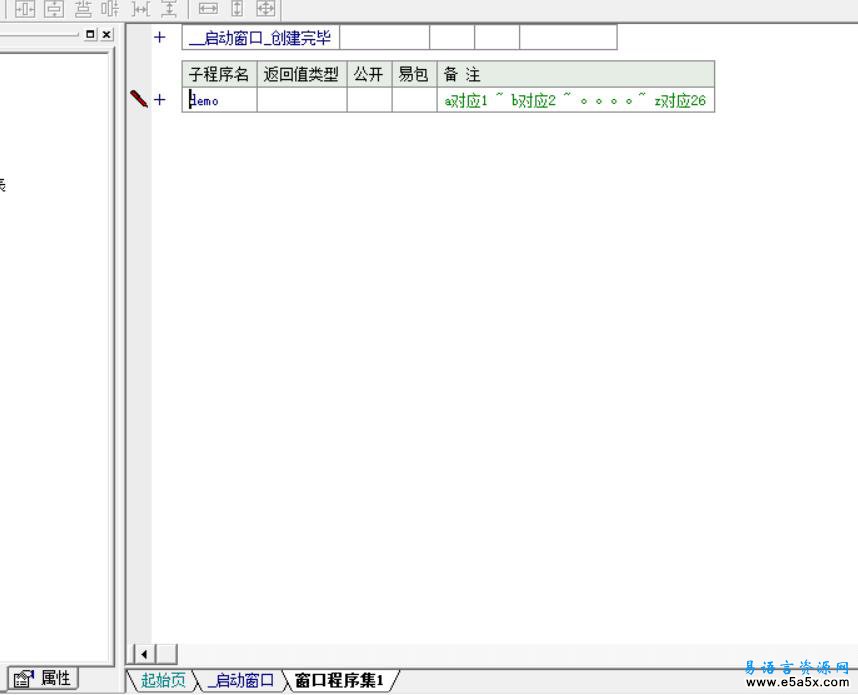This screenshot has height=695, width=858.
Task: Float the left panel using its square button
Action: (91, 34)
